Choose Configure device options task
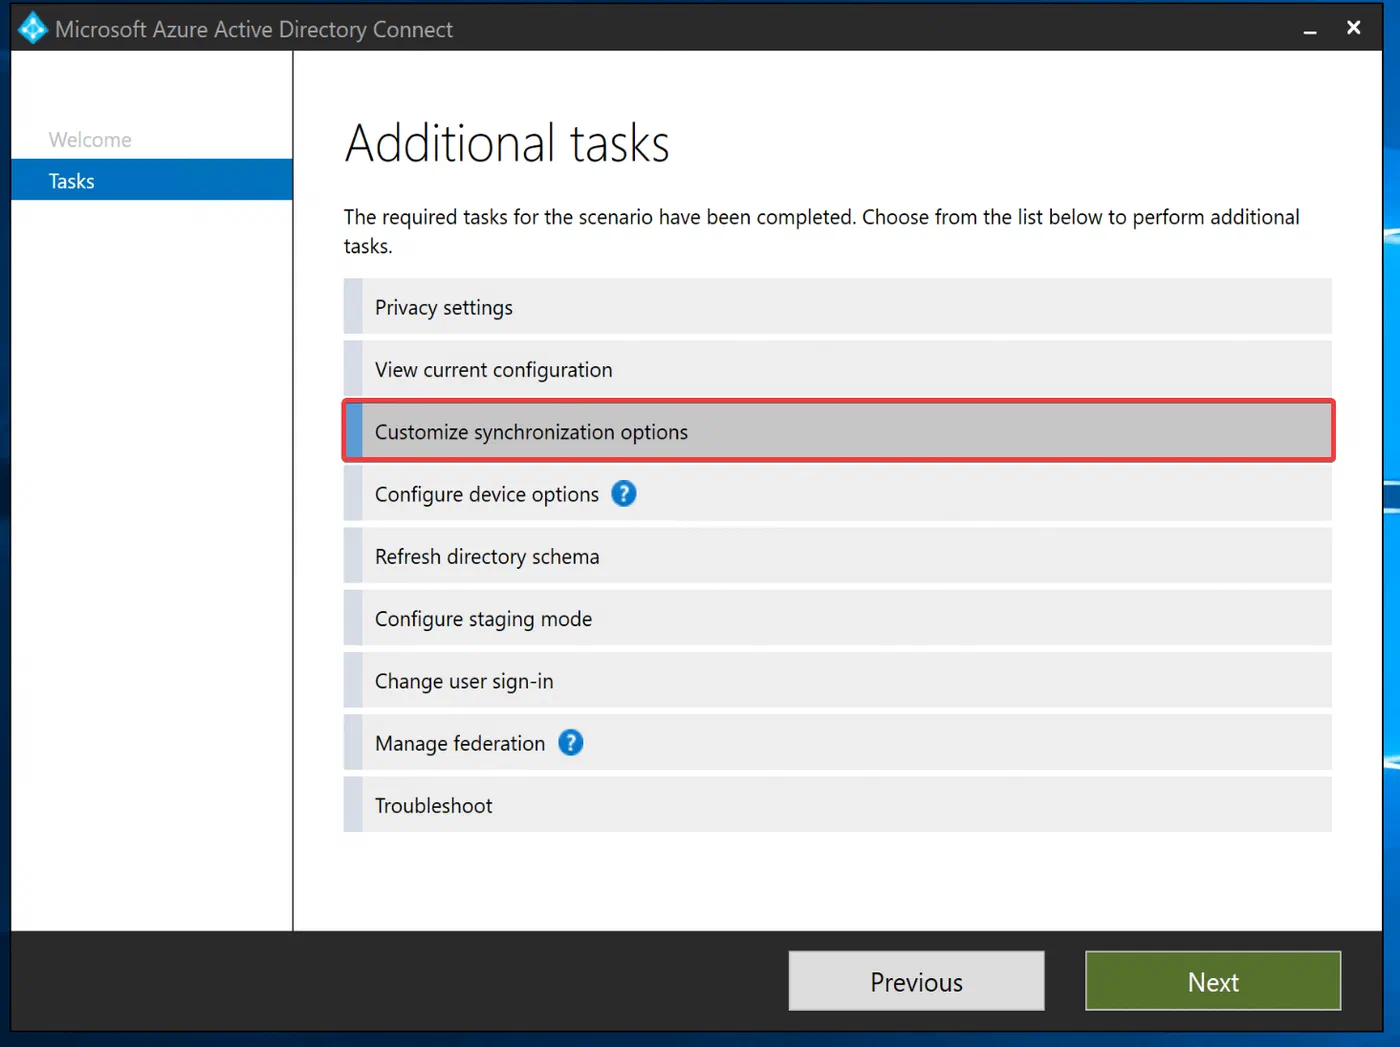This screenshot has height=1047, width=1400. 838,494
